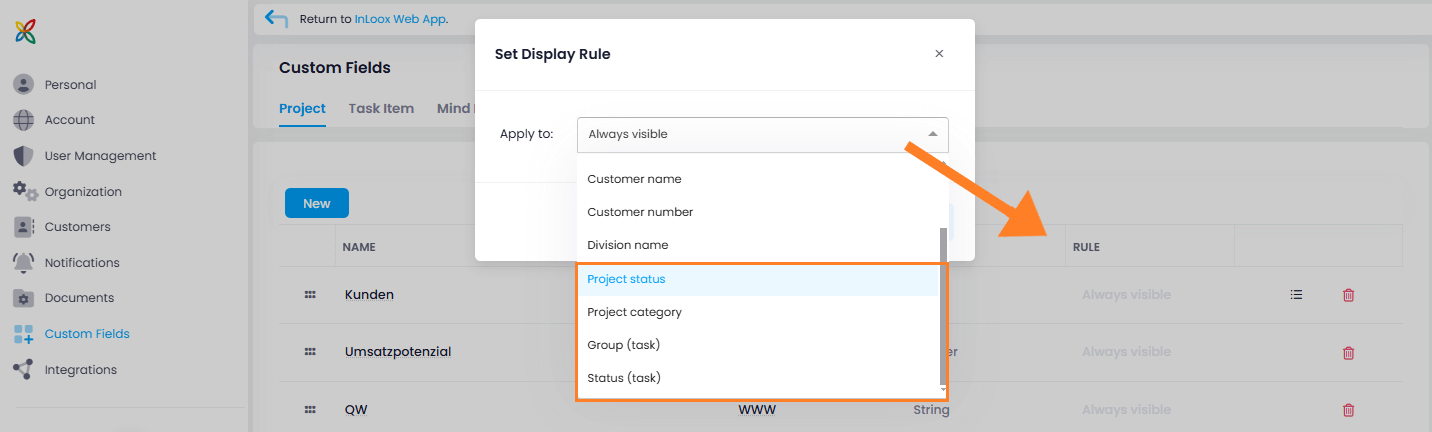Open Notifications settings
The width and height of the screenshot is (1432, 432).
tap(82, 263)
